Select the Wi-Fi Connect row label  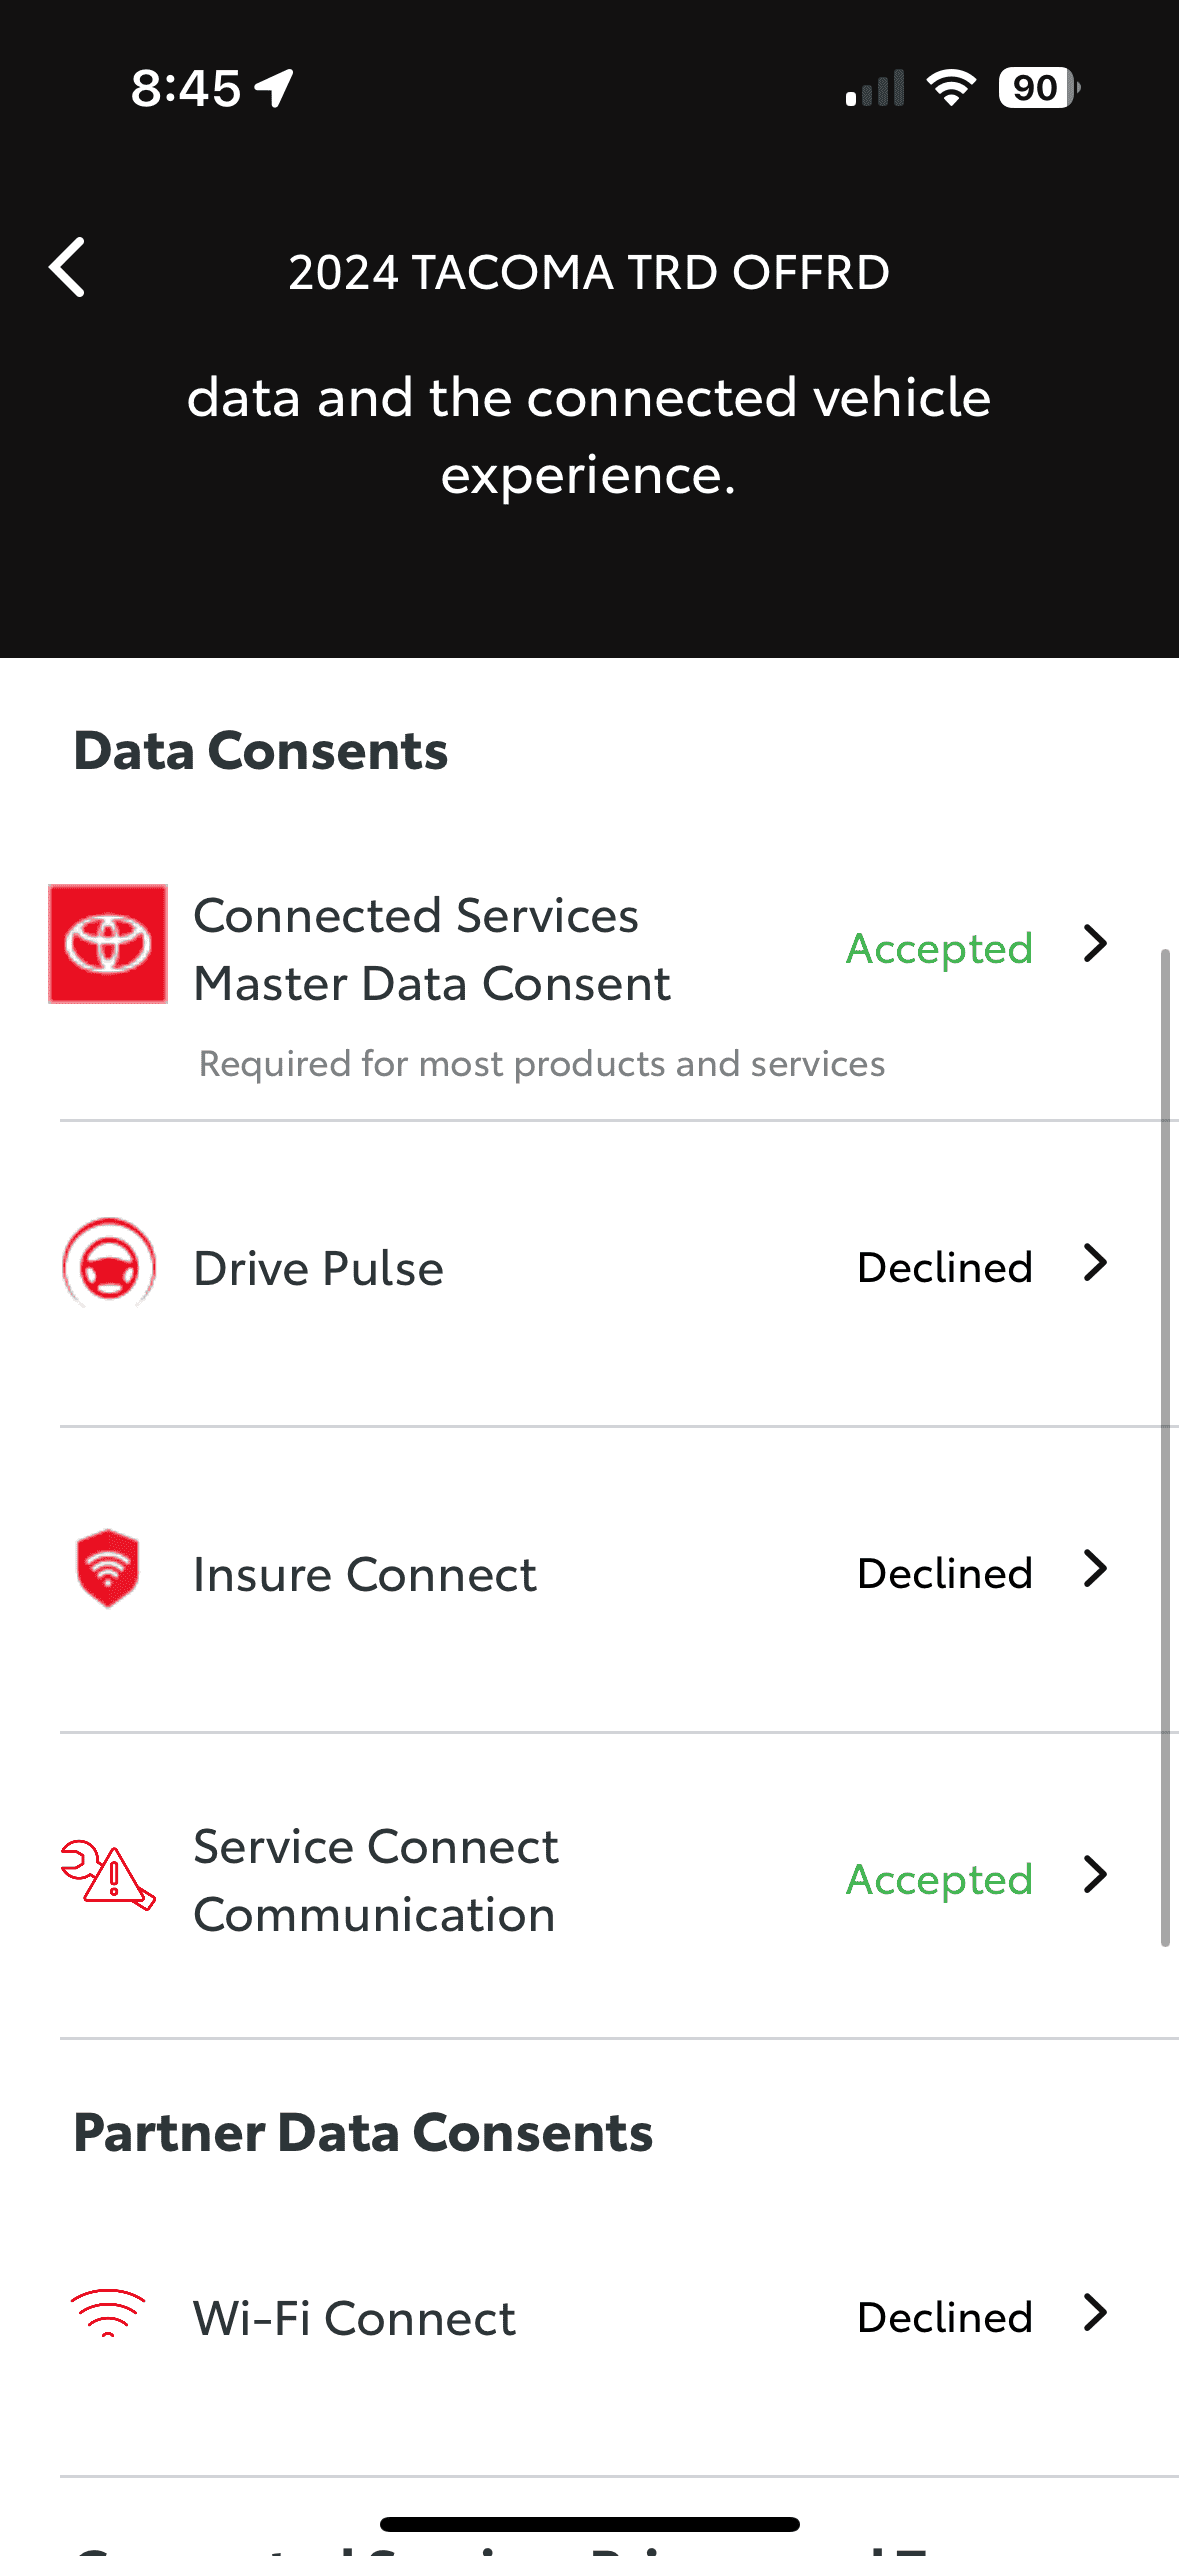(354, 2318)
